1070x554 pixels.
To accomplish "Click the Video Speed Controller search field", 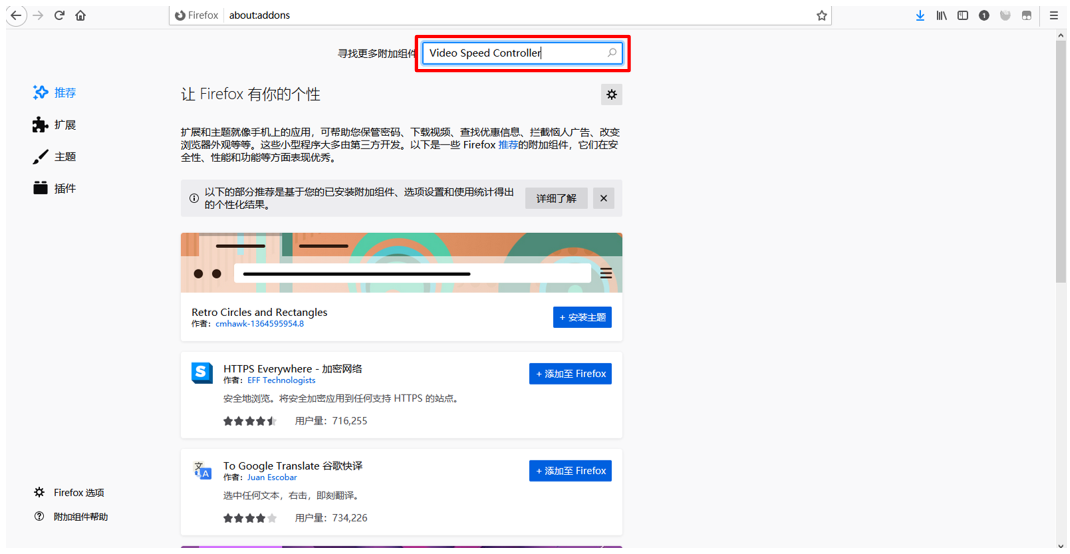I will click(523, 53).
